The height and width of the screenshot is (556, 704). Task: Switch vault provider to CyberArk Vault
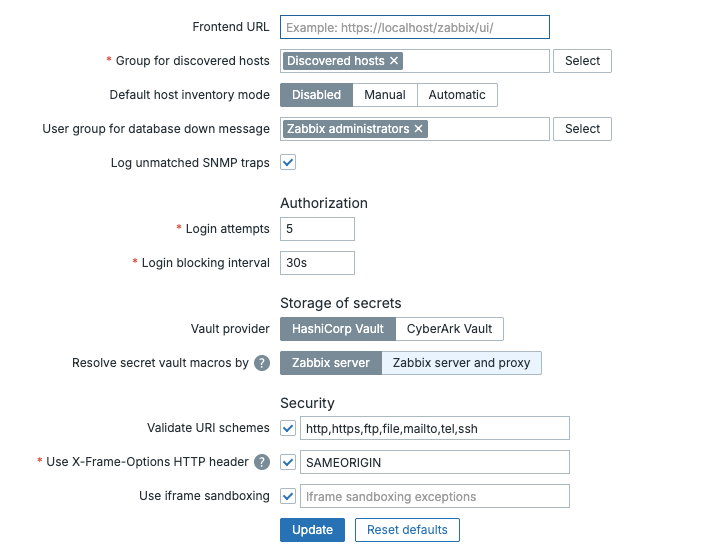(449, 329)
